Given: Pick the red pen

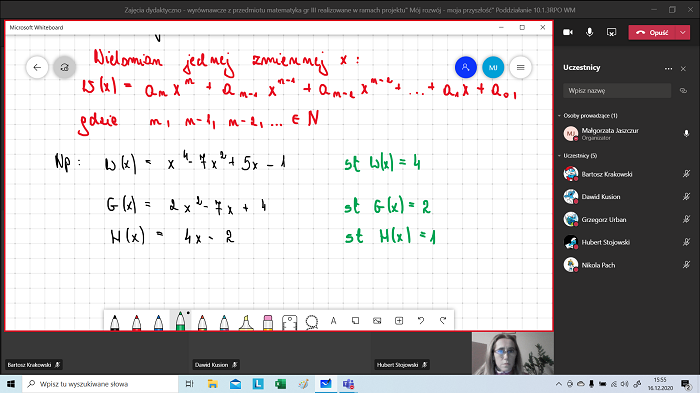Looking at the screenshot, I should click(137, 322).
